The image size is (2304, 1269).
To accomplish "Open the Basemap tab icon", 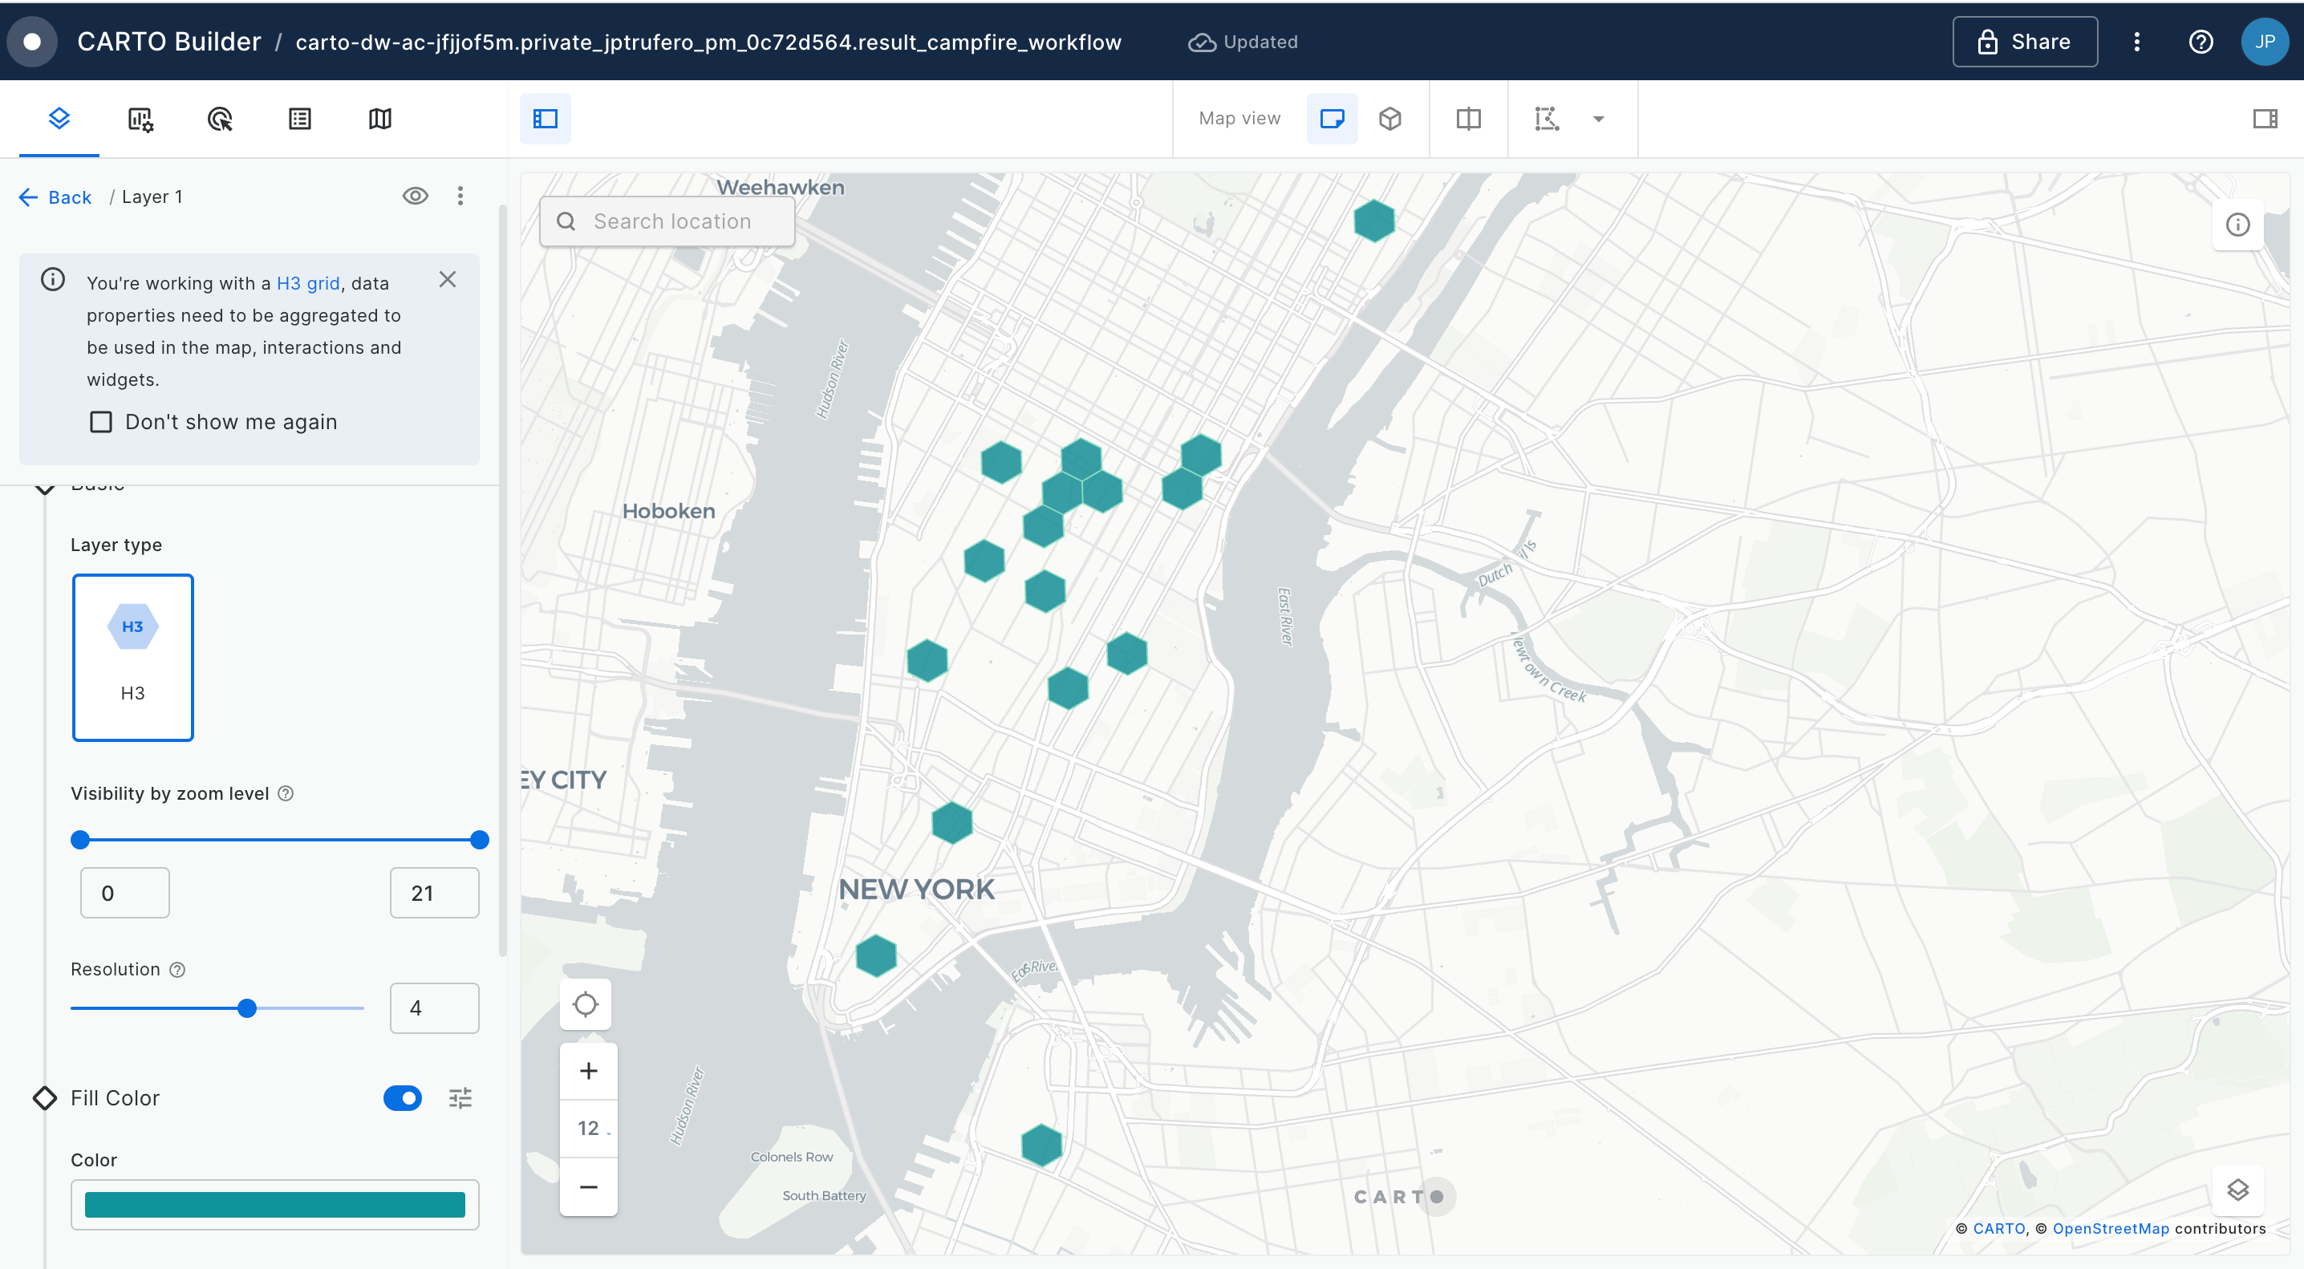I will (x=380, y=119).
